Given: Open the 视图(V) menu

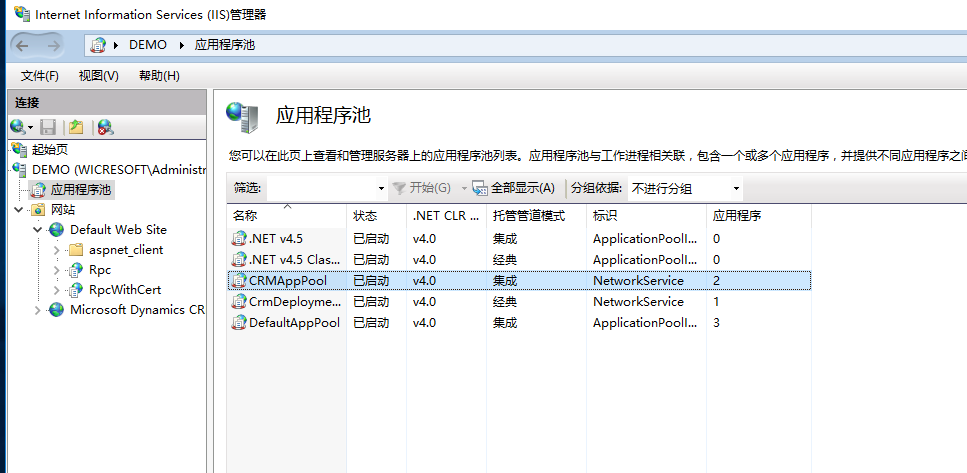Looking at the screenshot, I should pyautogui.click(x=99, y=76).
